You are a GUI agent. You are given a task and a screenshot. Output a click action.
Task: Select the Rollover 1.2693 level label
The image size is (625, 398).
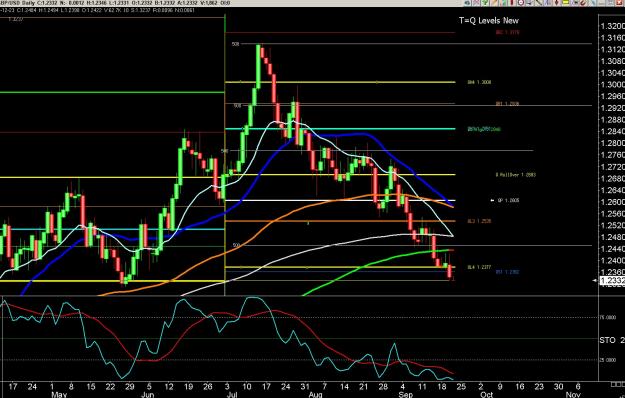click(516, 174)
